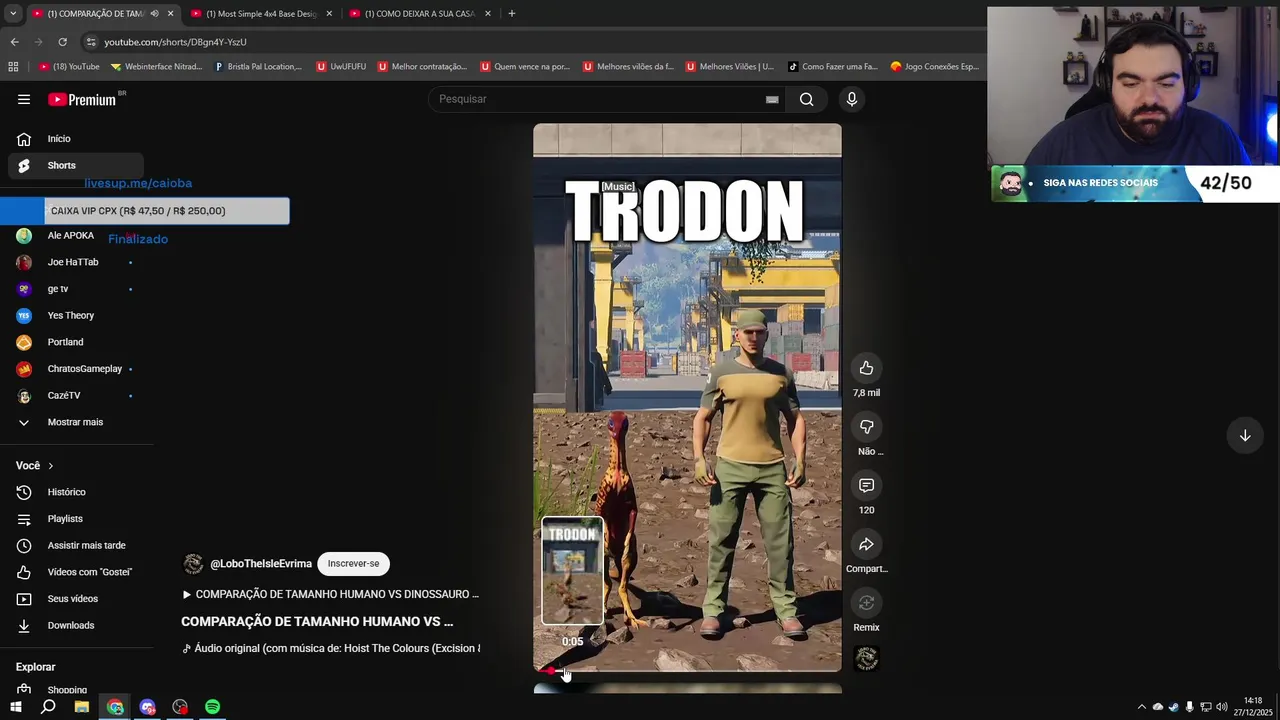1280x720 pixels.
Task: Click into the Pesquisar search field
Action: tap(600, 99)
